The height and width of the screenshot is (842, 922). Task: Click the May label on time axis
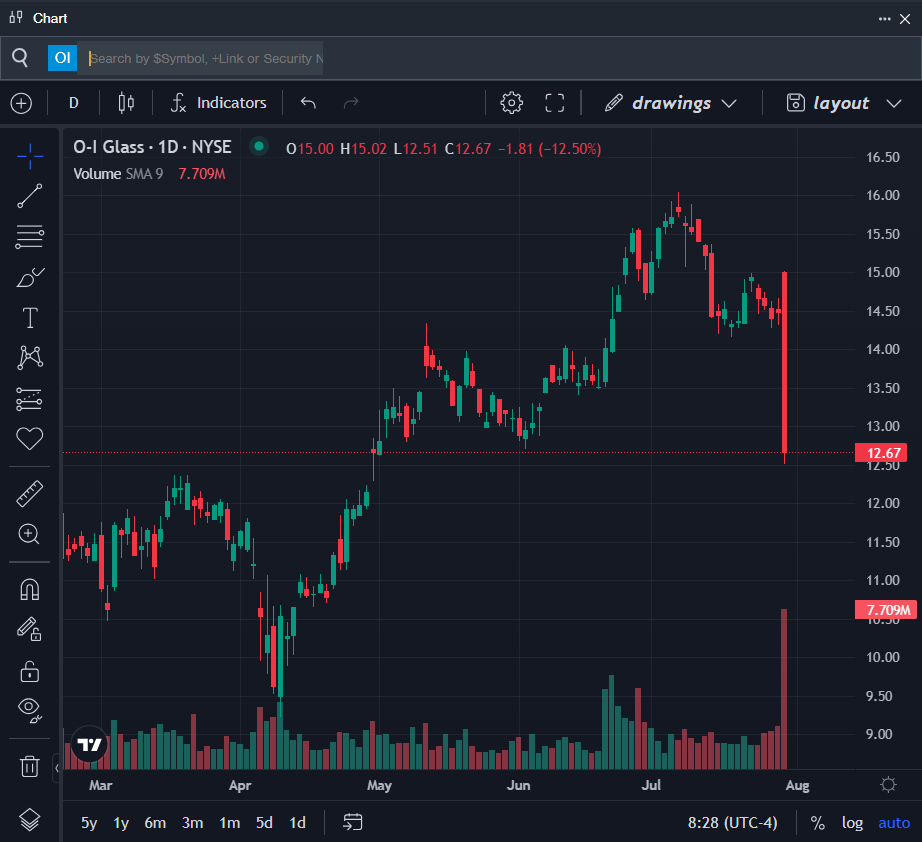[379, 786]
